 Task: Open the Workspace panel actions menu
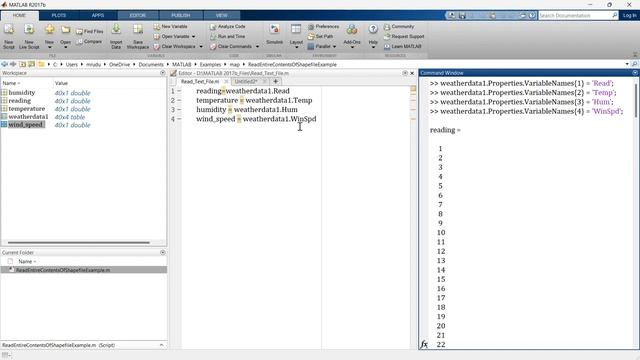[x=163, y=73]
